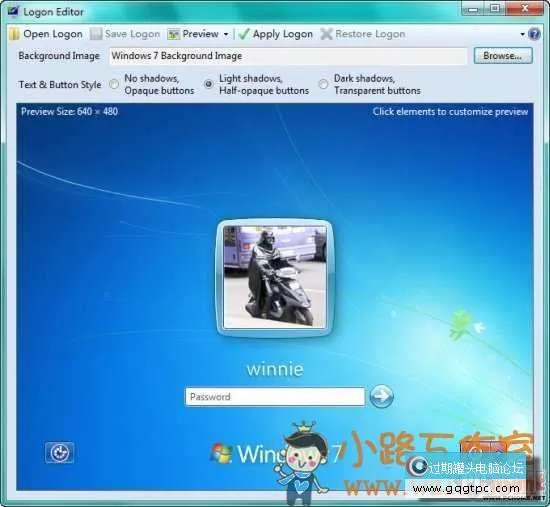Click the Preview Size: 640 × 480 label
Screen dimensions: 550x507
(x=69, y=112)
